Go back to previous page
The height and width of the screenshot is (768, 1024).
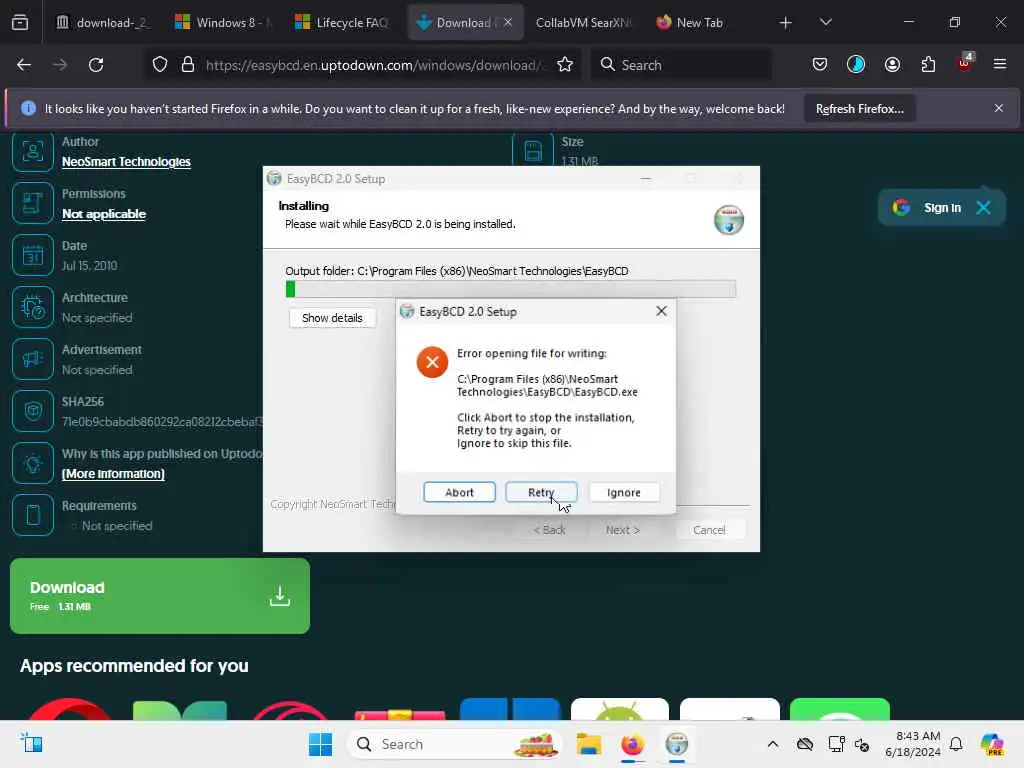(x=24, y=65)
